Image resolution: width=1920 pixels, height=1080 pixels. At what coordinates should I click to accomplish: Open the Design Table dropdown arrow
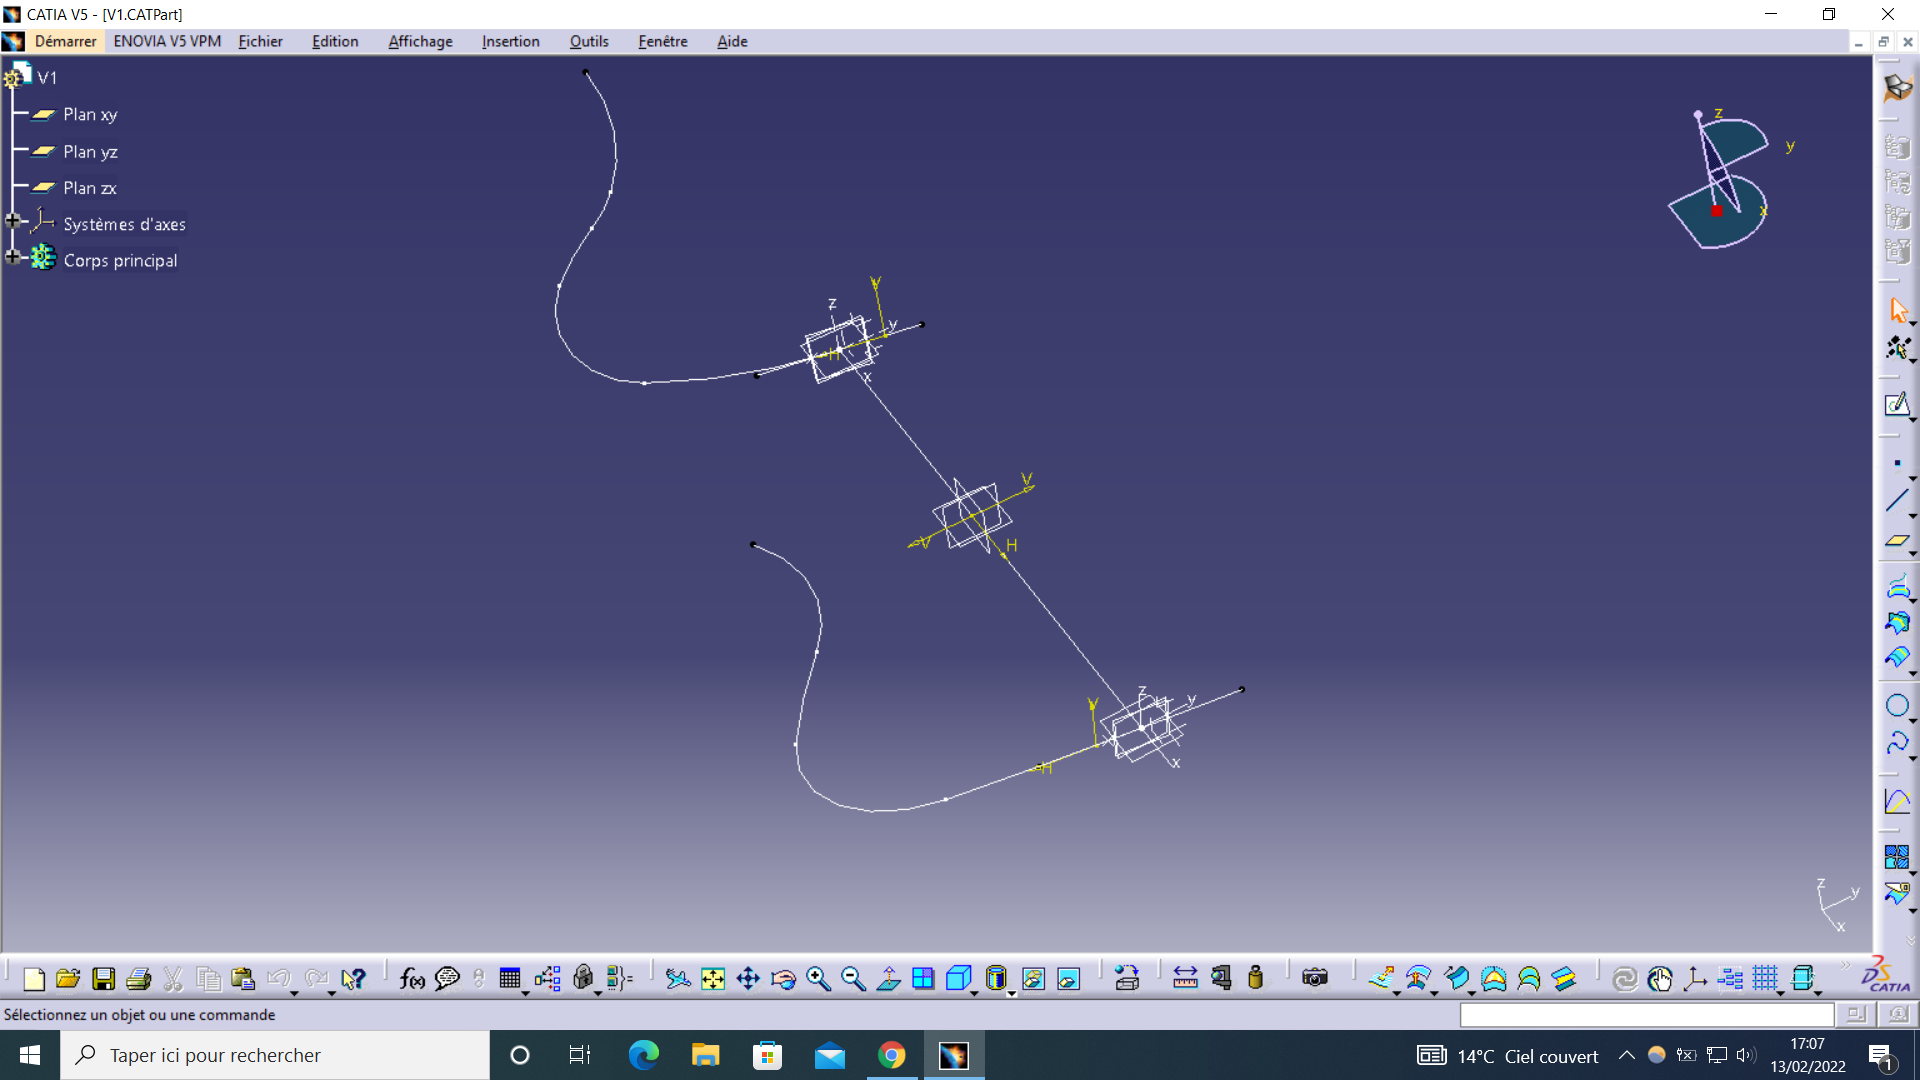click(525, 993)
